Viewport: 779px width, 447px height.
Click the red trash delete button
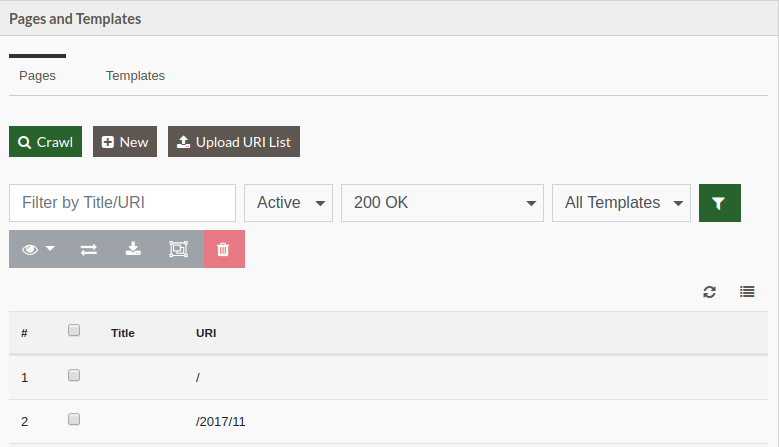[x=224, y=249]
